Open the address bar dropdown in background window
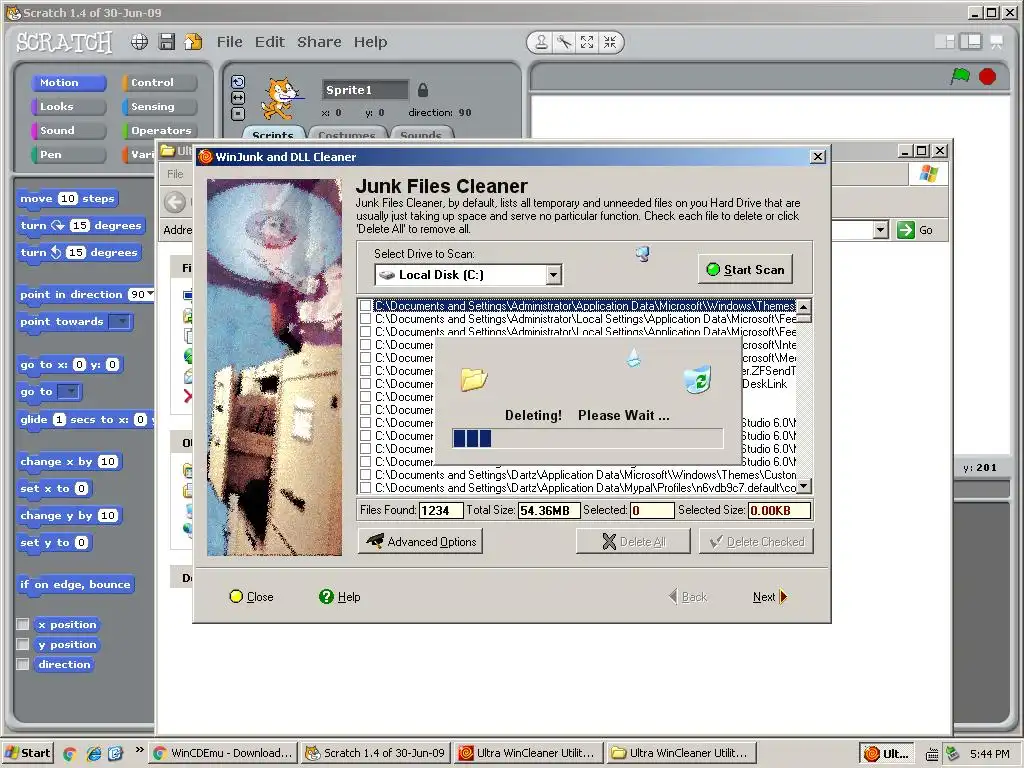Screen dimensions: 1024x768 click(x=880, y=230)
